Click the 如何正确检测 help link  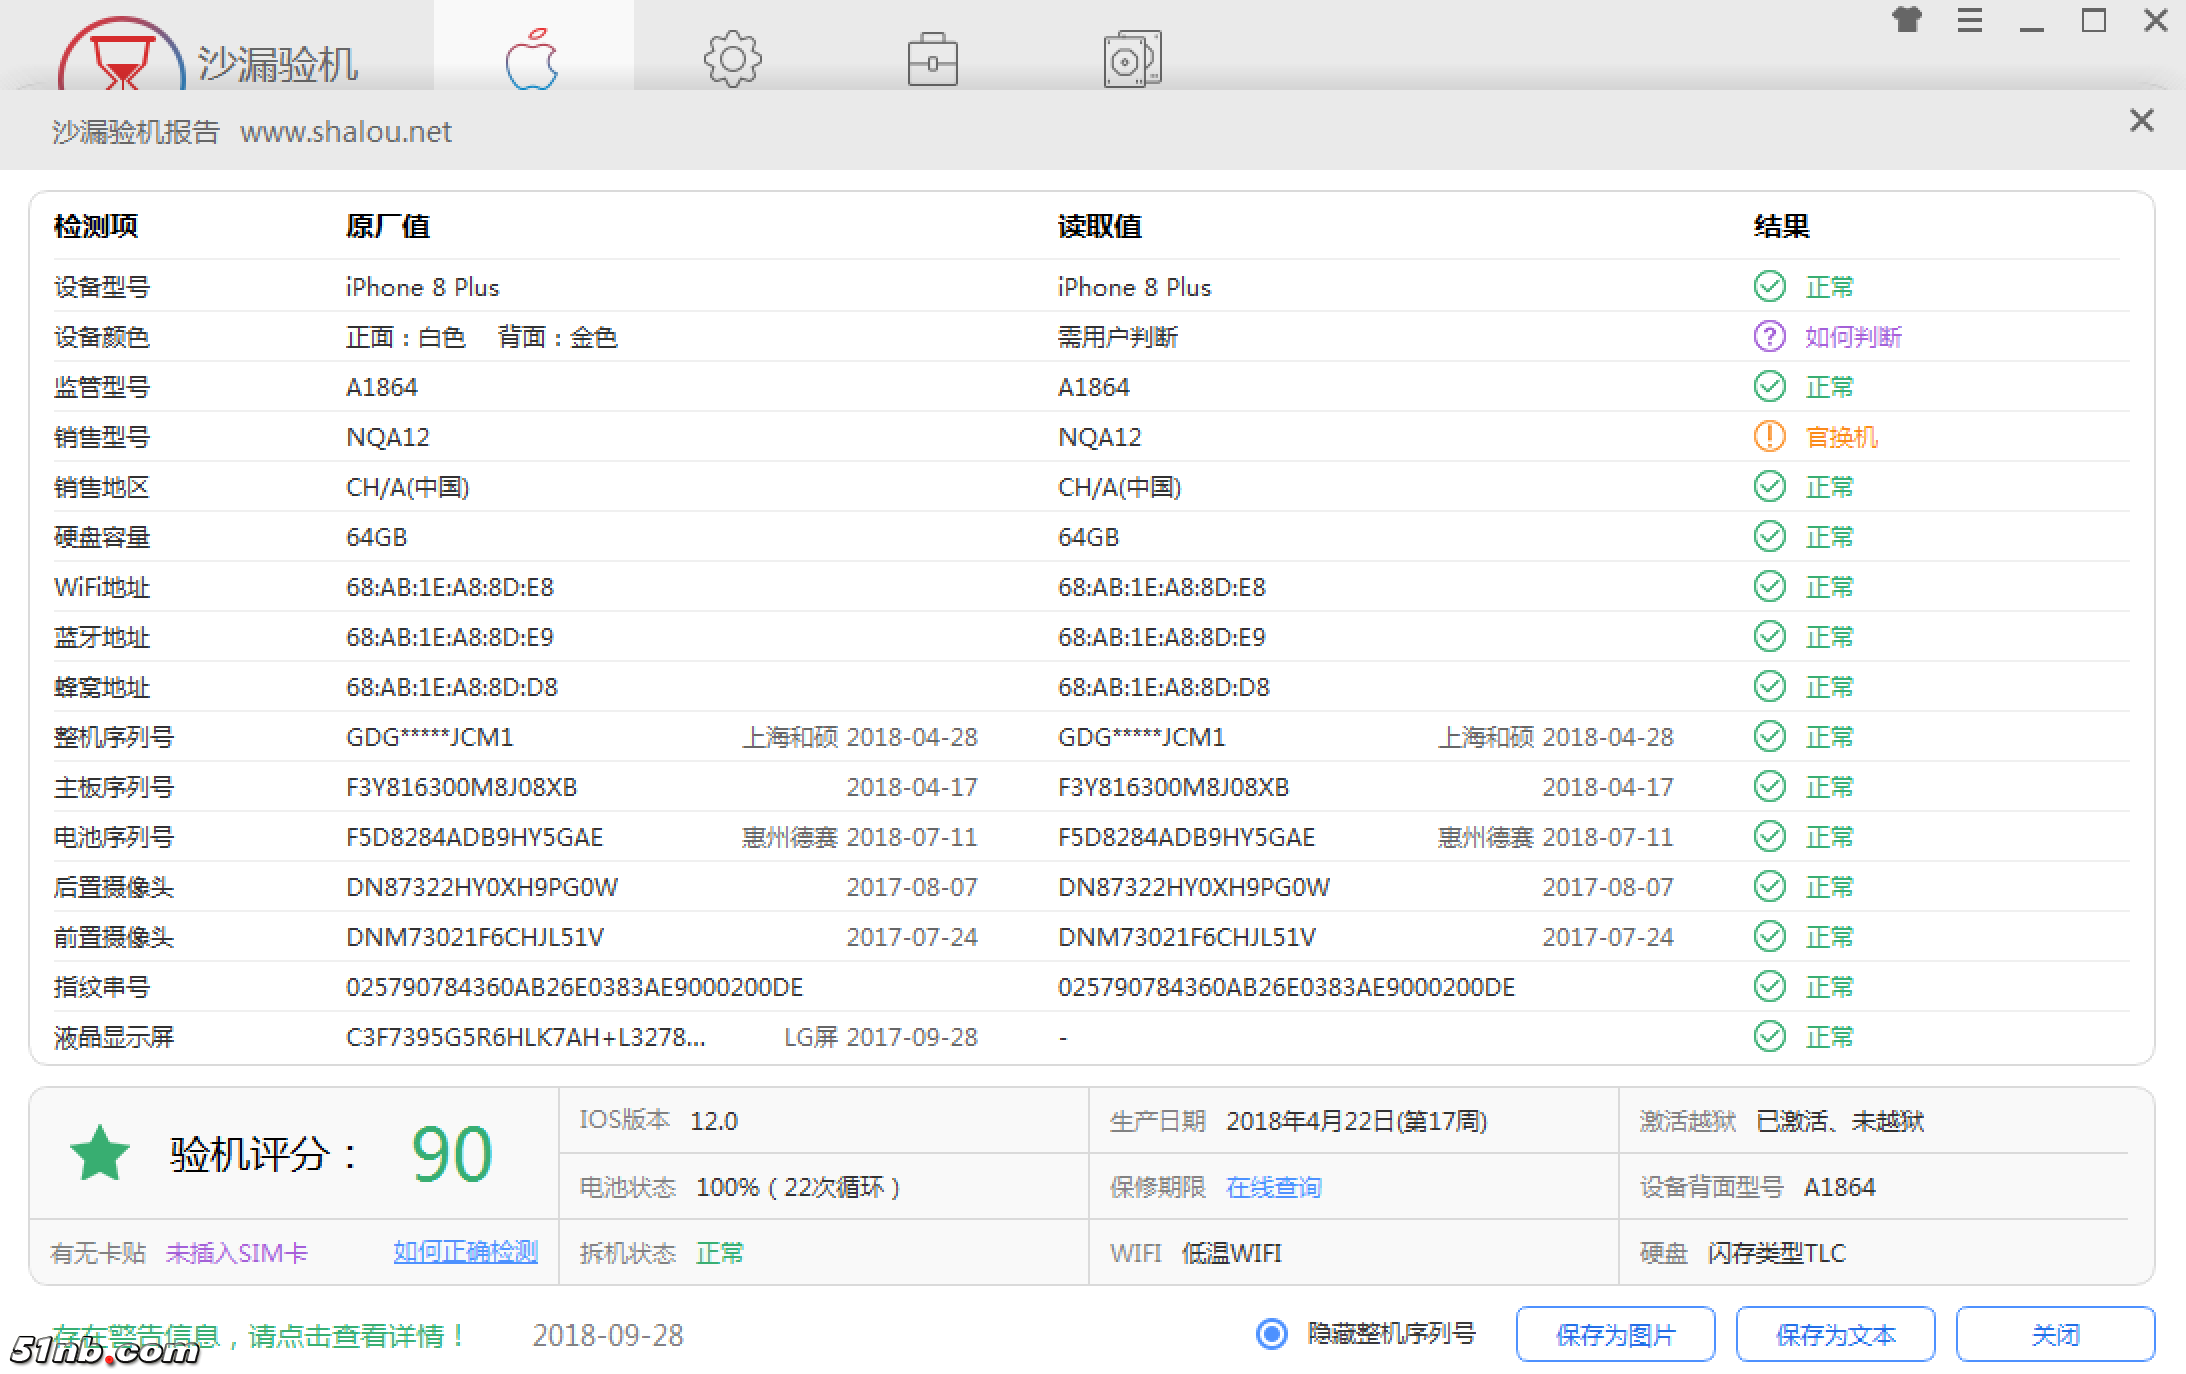[x=466, y=1251]
